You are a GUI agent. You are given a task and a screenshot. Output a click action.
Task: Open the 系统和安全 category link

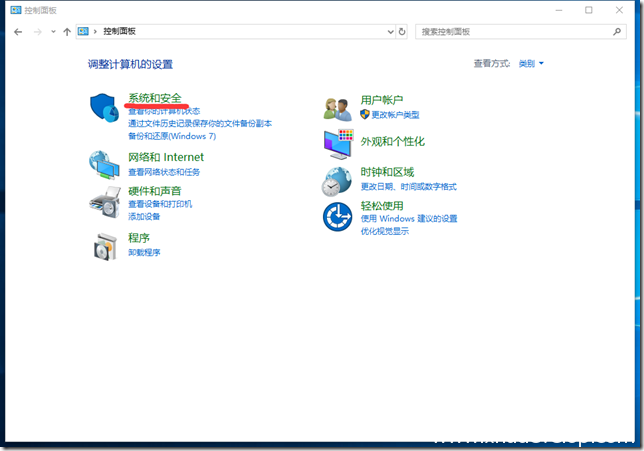[x=155, y=99]
